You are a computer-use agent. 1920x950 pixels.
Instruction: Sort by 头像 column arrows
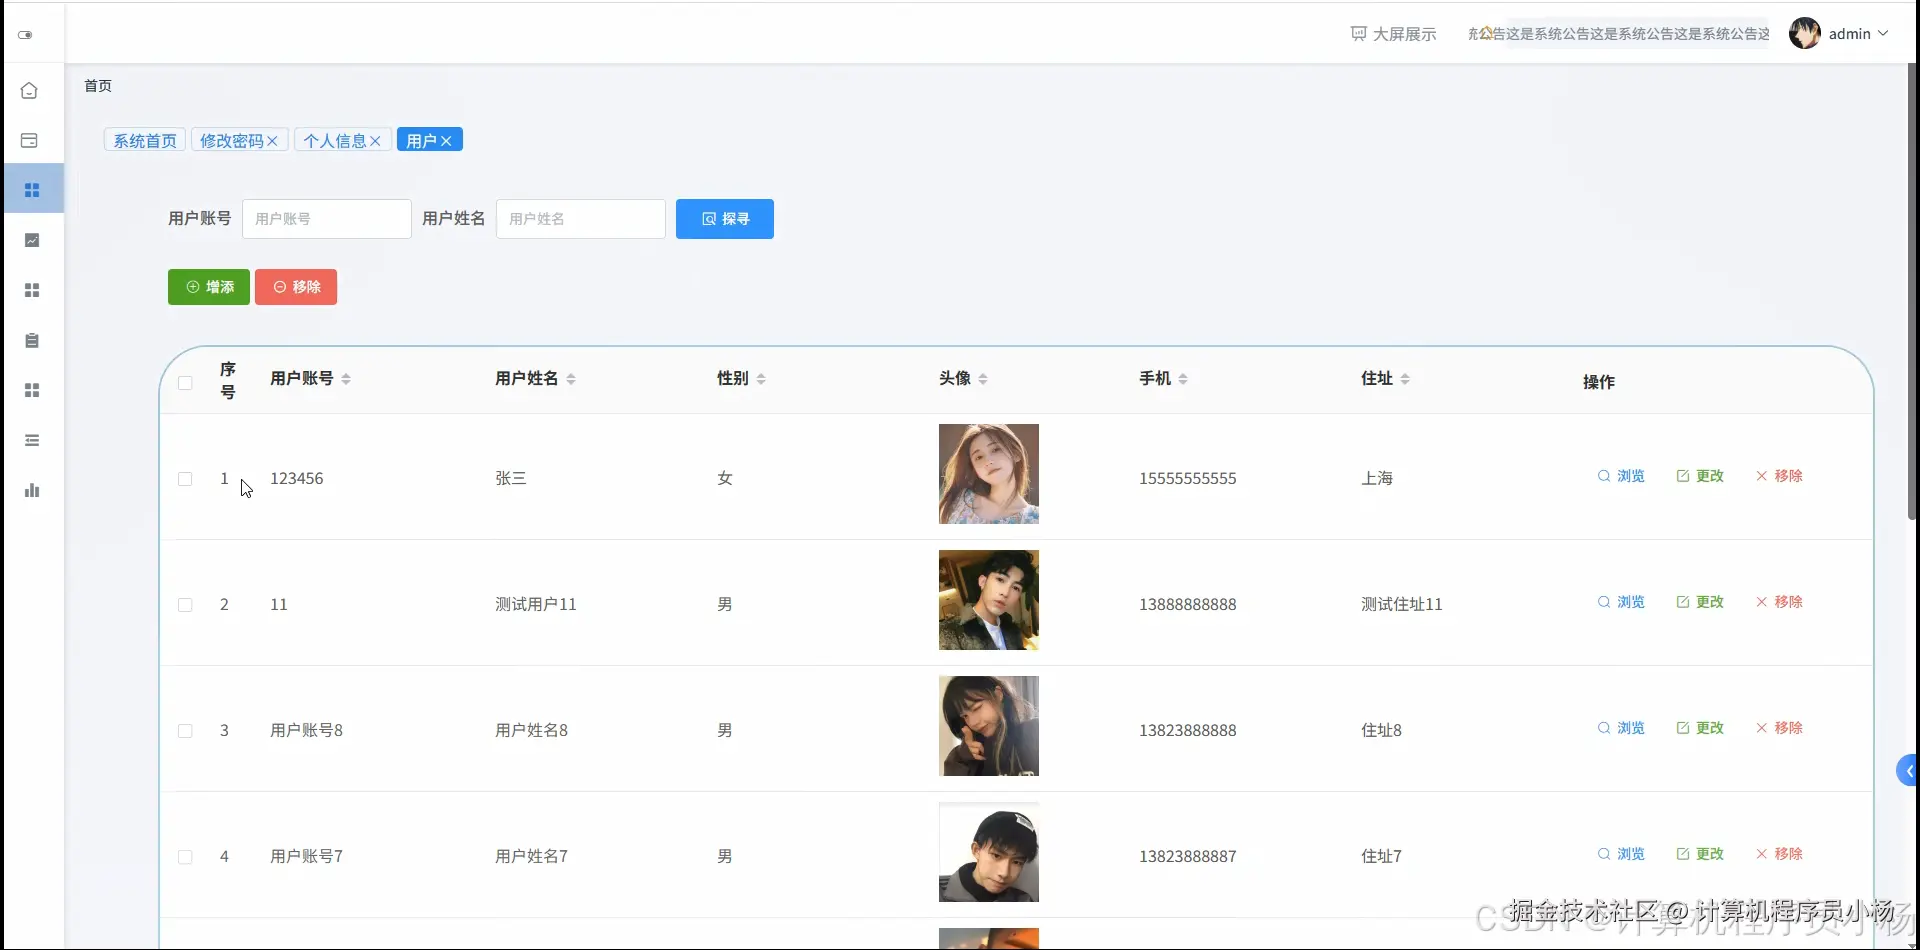point(983,379)
